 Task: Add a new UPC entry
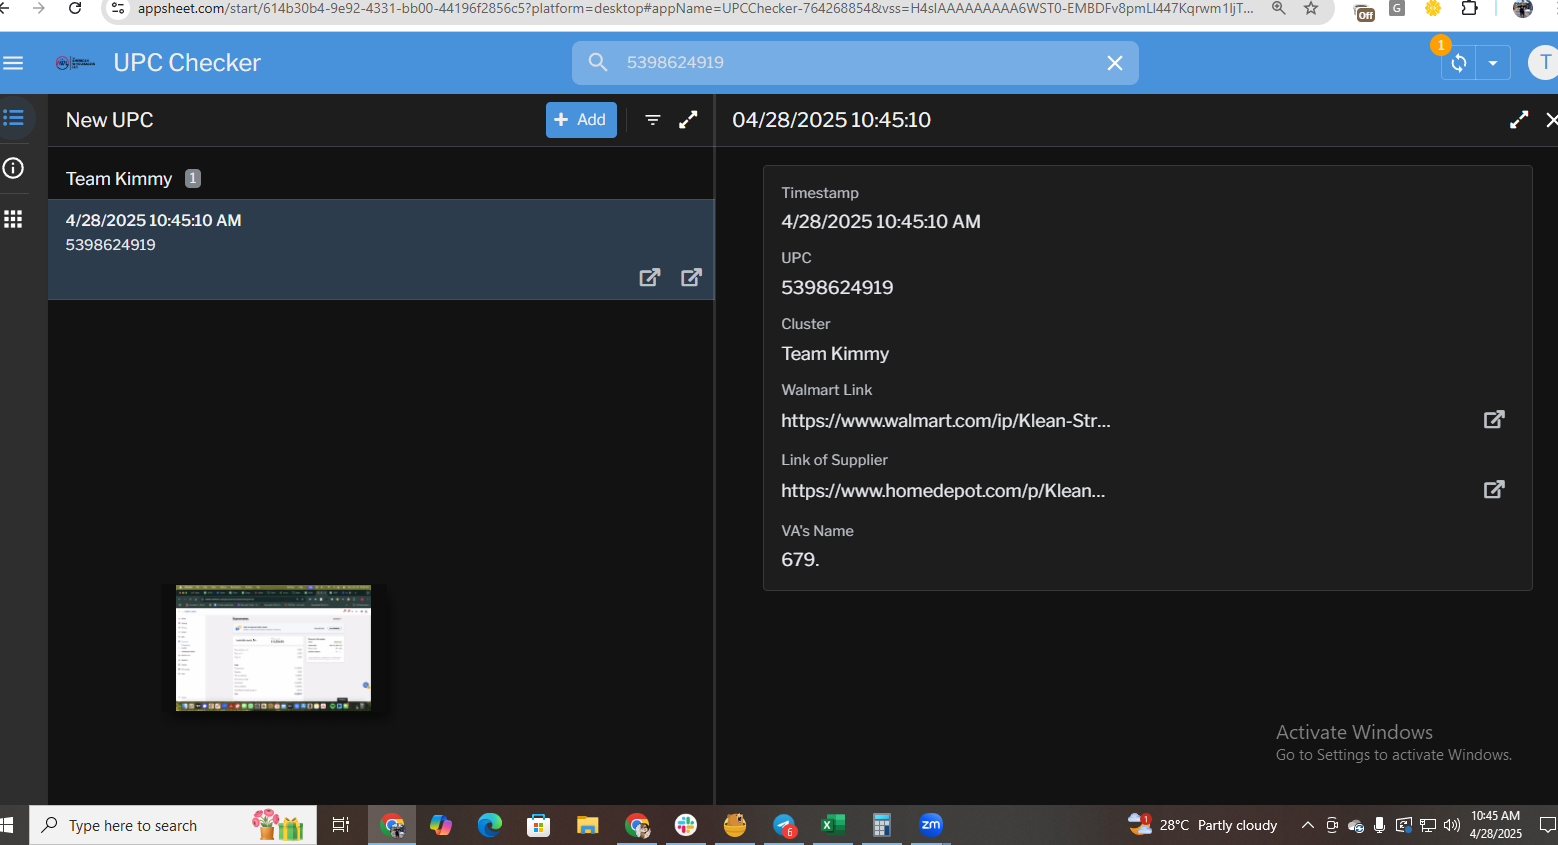point(581,120)
